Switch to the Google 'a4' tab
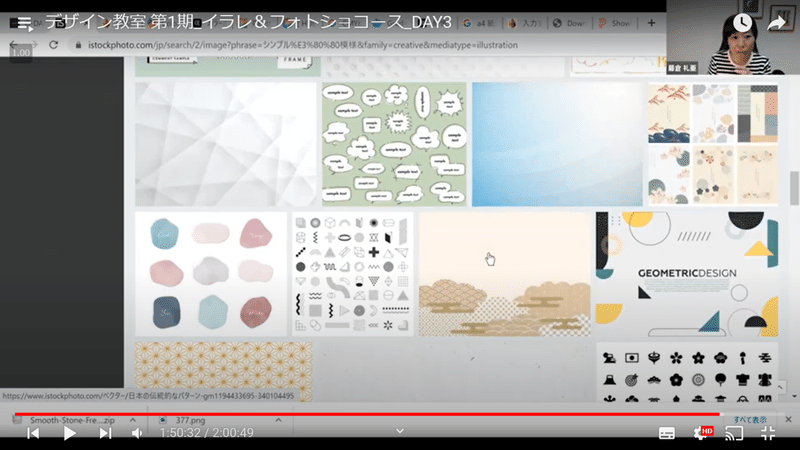This screenshot has height=450, width=800. 479,23
